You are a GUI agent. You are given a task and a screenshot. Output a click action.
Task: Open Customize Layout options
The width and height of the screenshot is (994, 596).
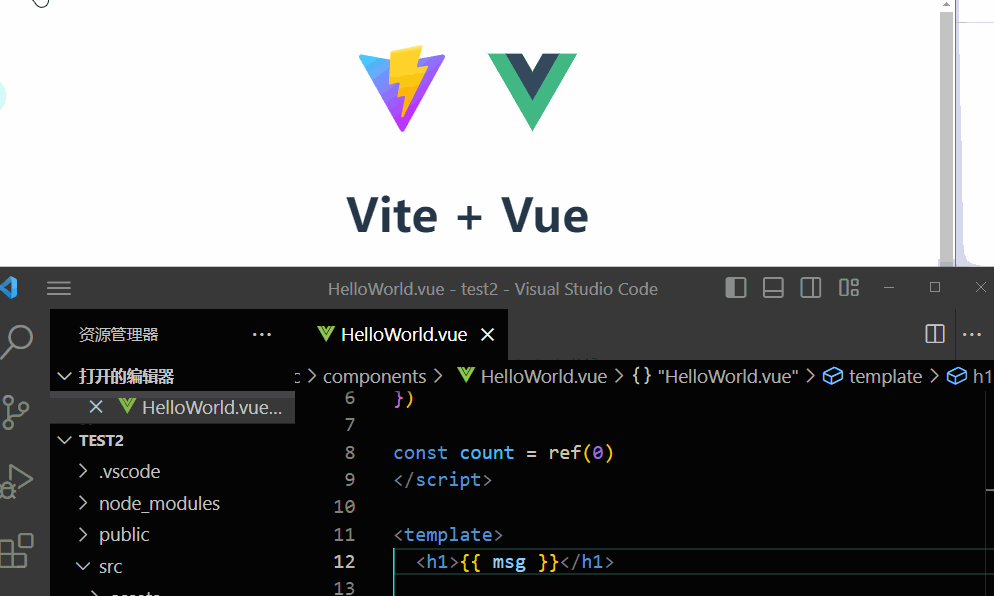(849, 288)
